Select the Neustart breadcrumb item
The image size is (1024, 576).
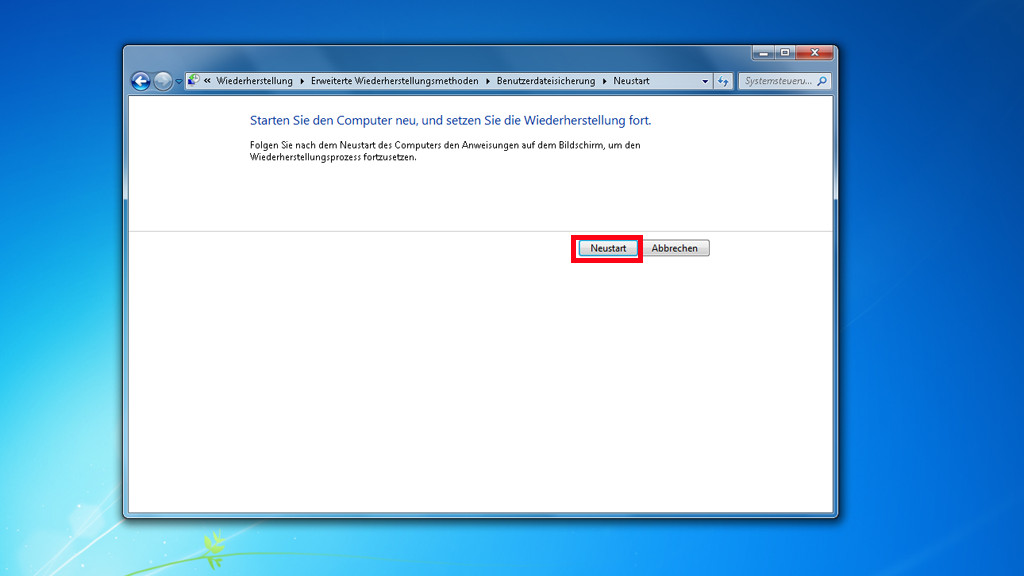point(632,81)
